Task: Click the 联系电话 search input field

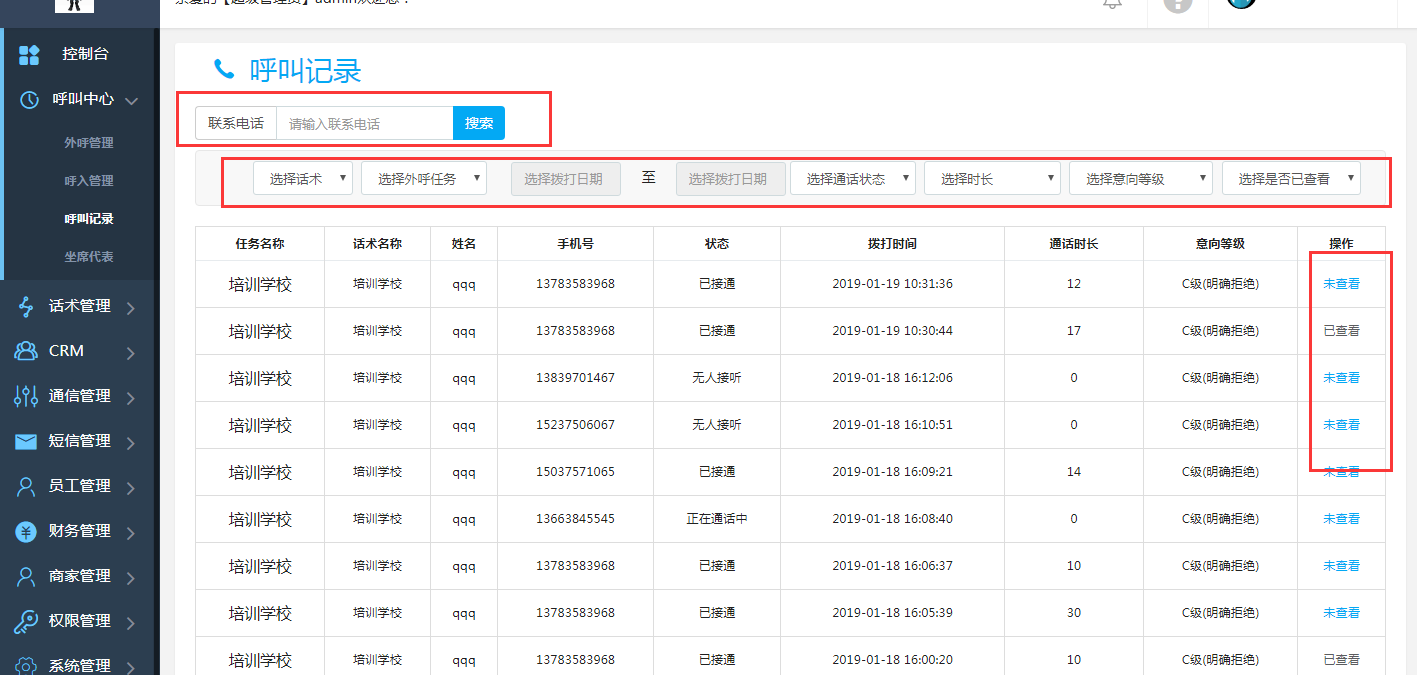Action: [364, 124]
